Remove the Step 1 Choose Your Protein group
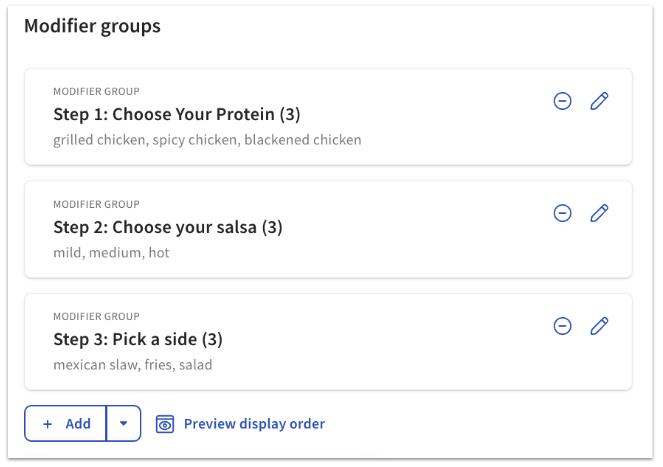 tap(563, 101)
